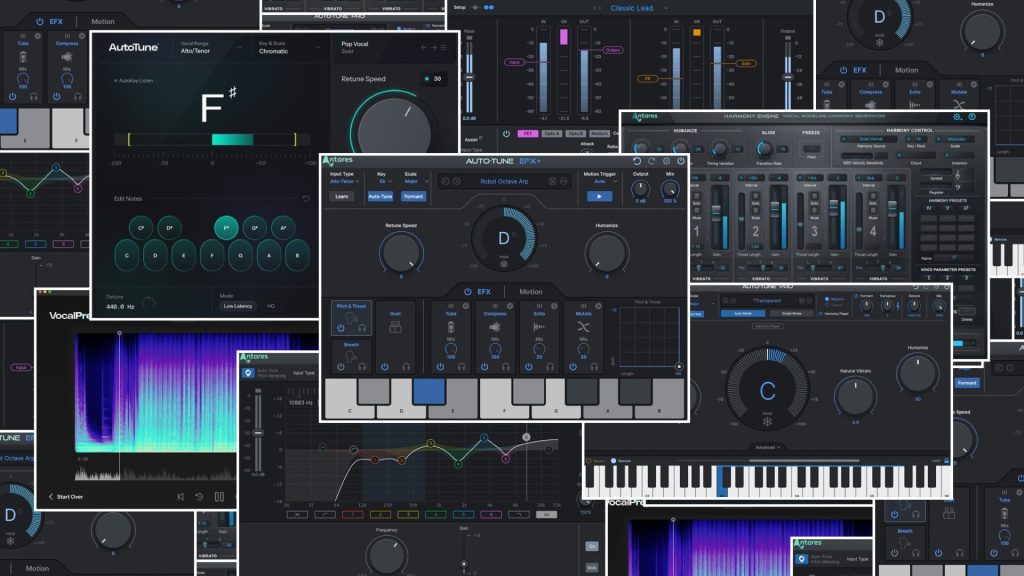Click Hold snowflake under the D pitch display
The image size is (1024, 576).
tap(504, 264)
